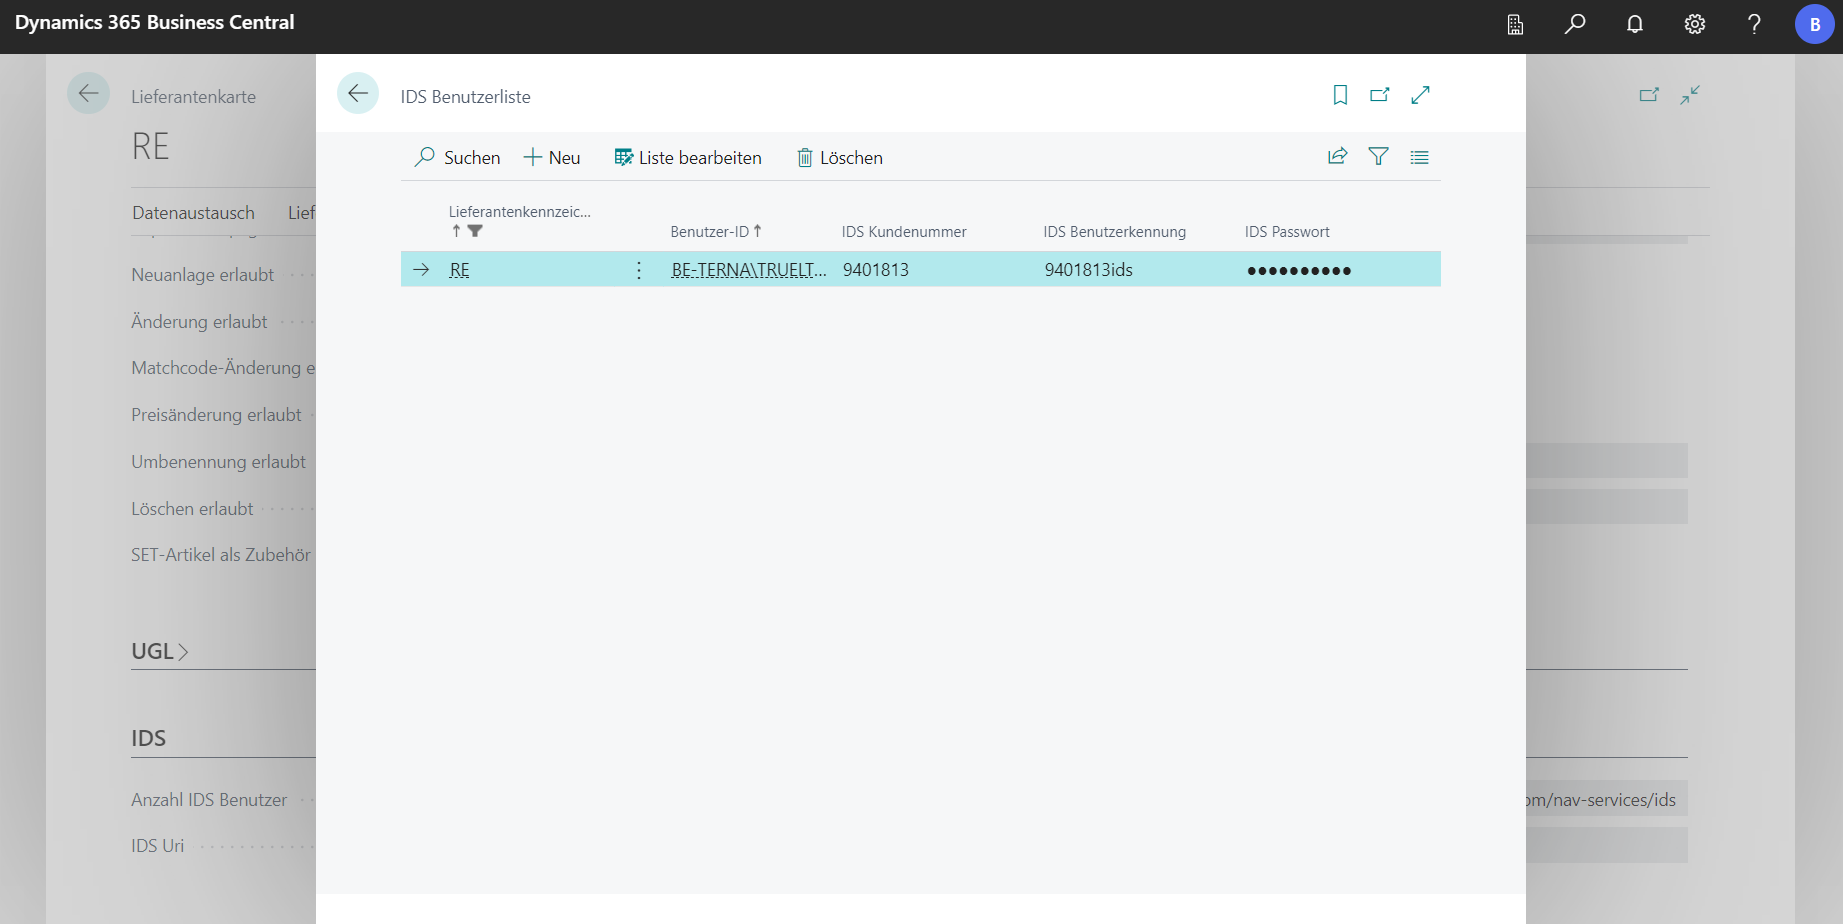Bookmark the IDS Benutzerliste page

click(1340, 95)
